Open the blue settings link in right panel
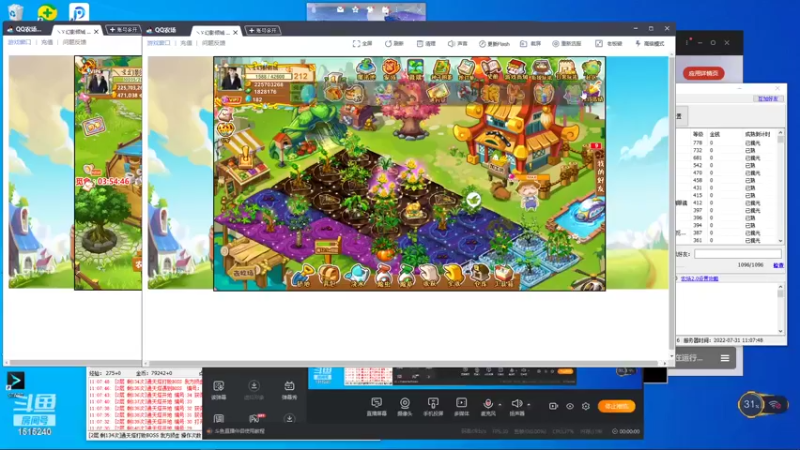The height and width of the screenshot is (450, 800). [x=699, y=279]
